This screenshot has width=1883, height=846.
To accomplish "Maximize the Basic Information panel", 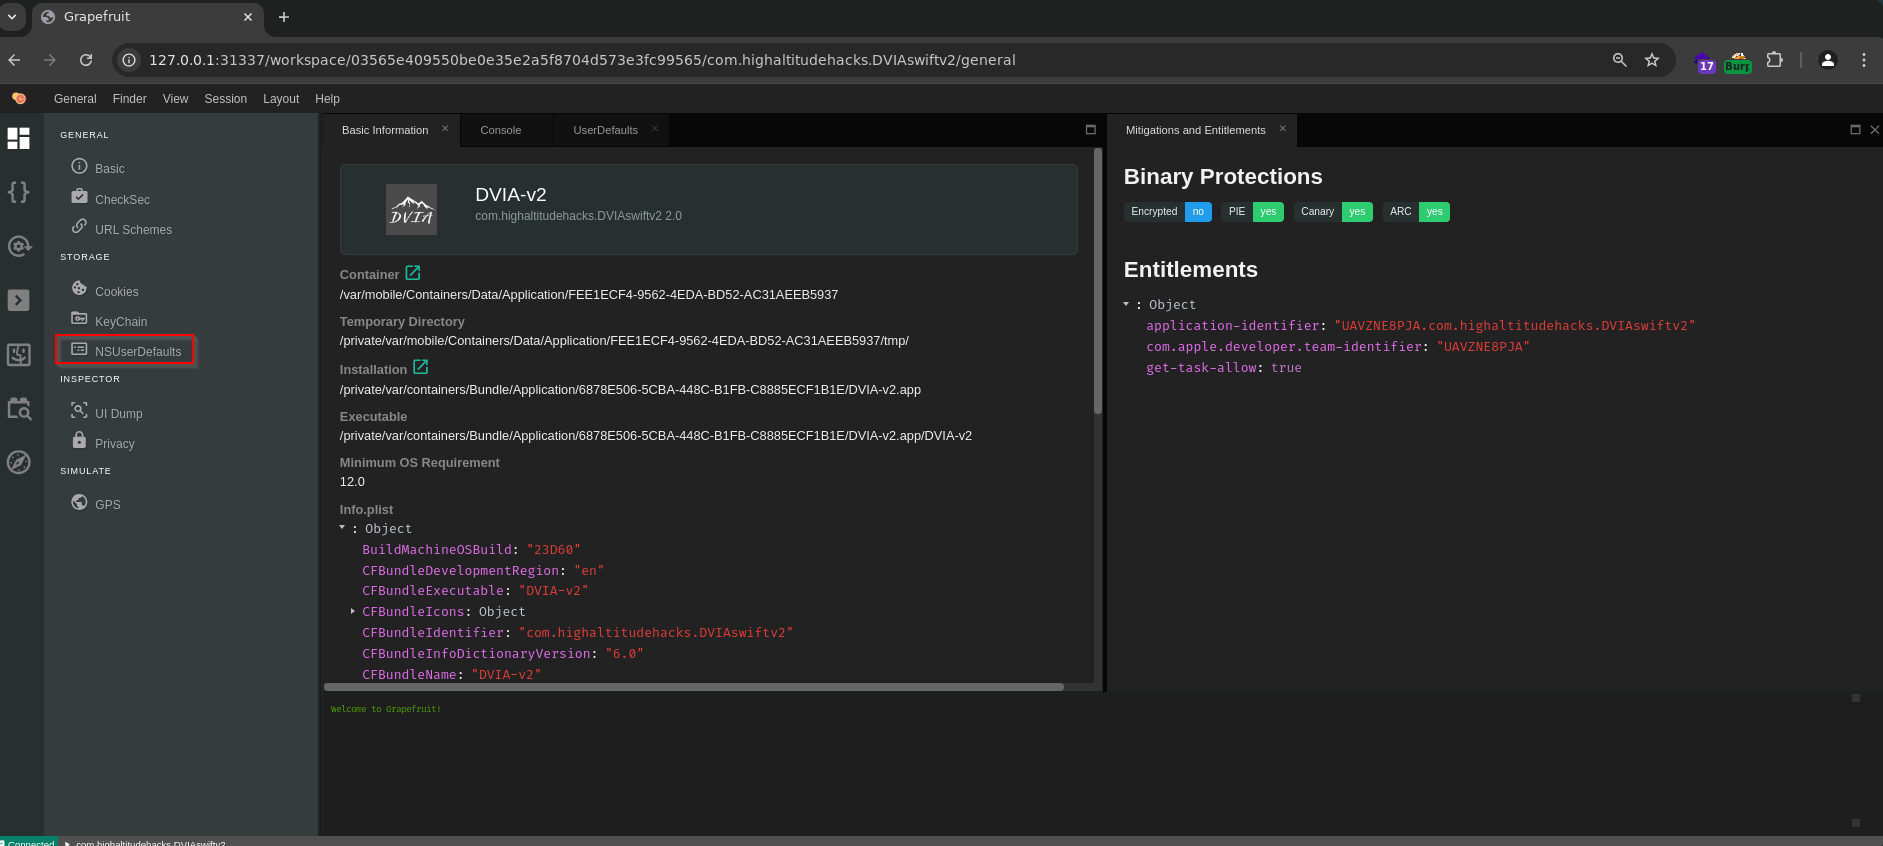I will [x=1091, y=129].
